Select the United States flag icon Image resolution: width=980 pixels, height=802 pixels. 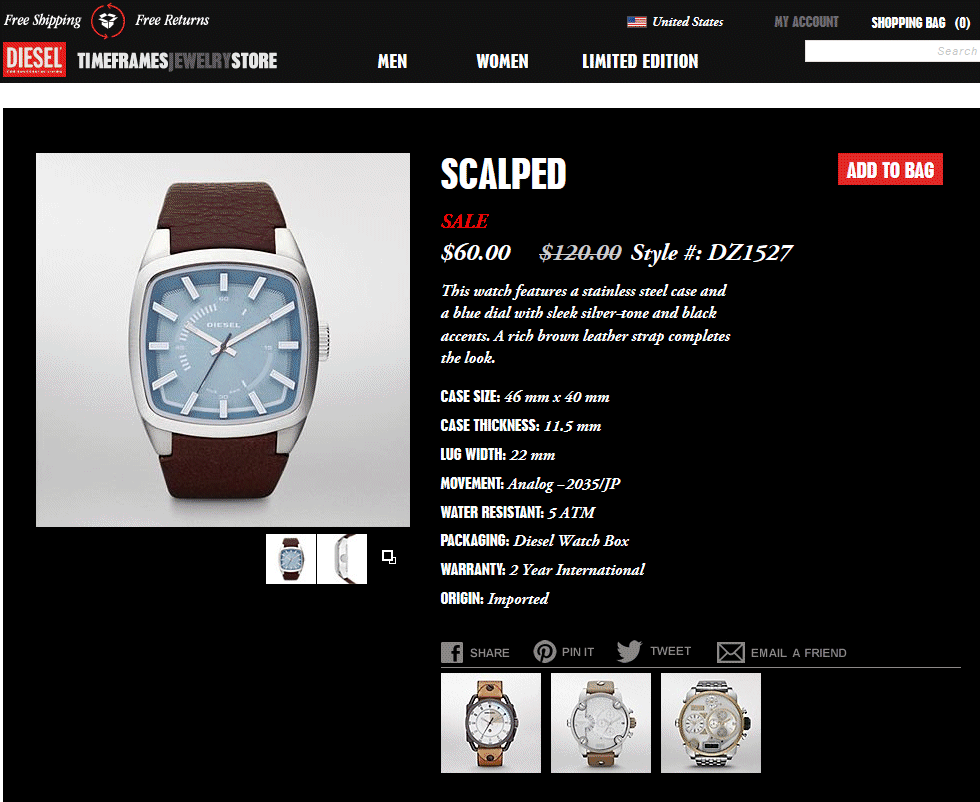point(636,22)
